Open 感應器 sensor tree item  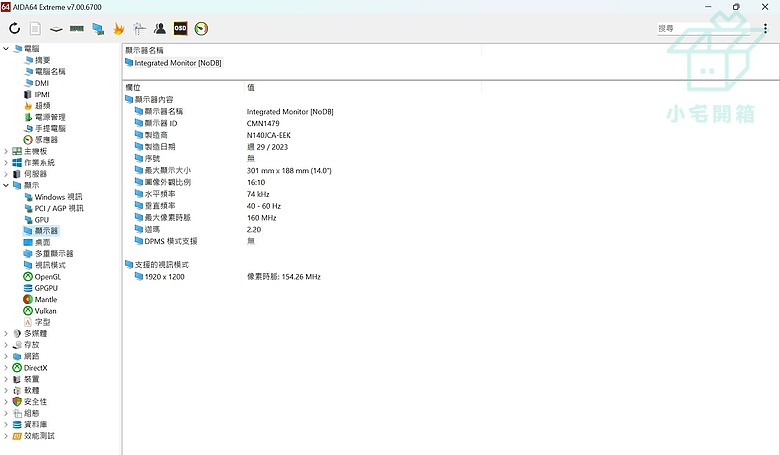(41, 140)
